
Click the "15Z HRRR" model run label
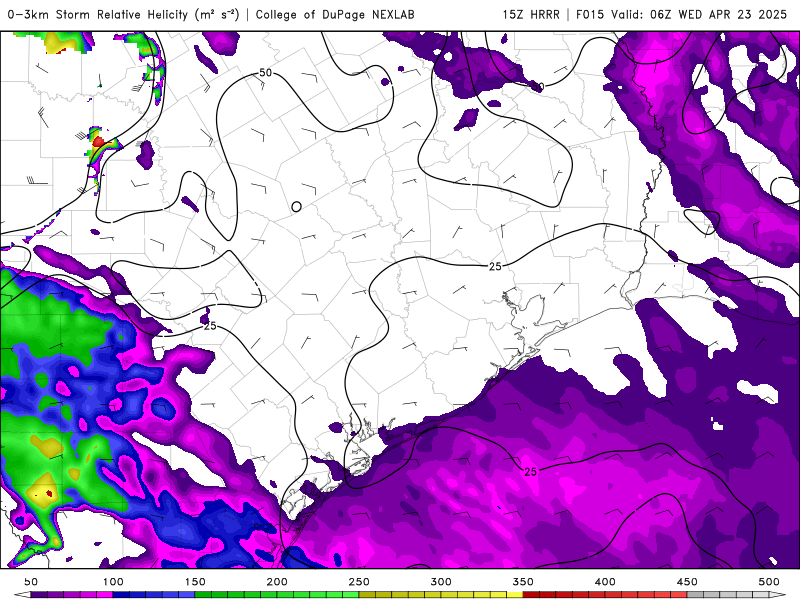pyautogui.click(x=531, y=14)
